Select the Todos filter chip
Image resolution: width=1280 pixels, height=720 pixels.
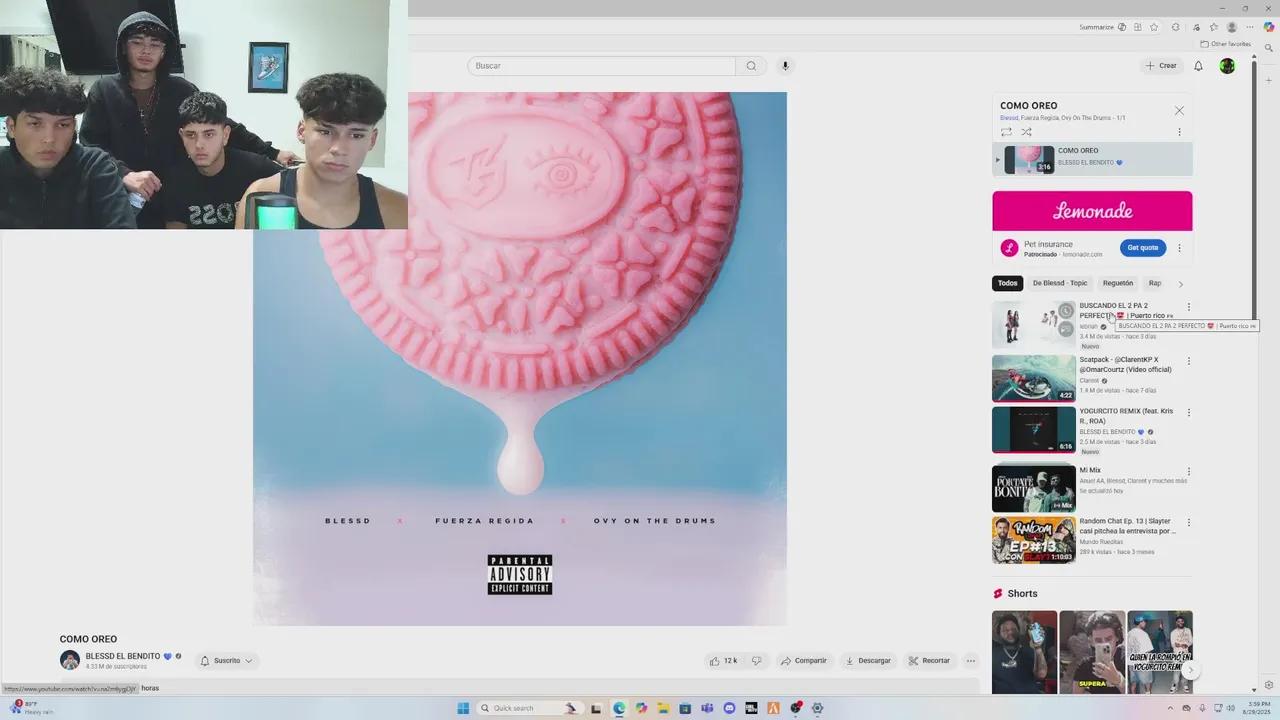point(1008,283)
